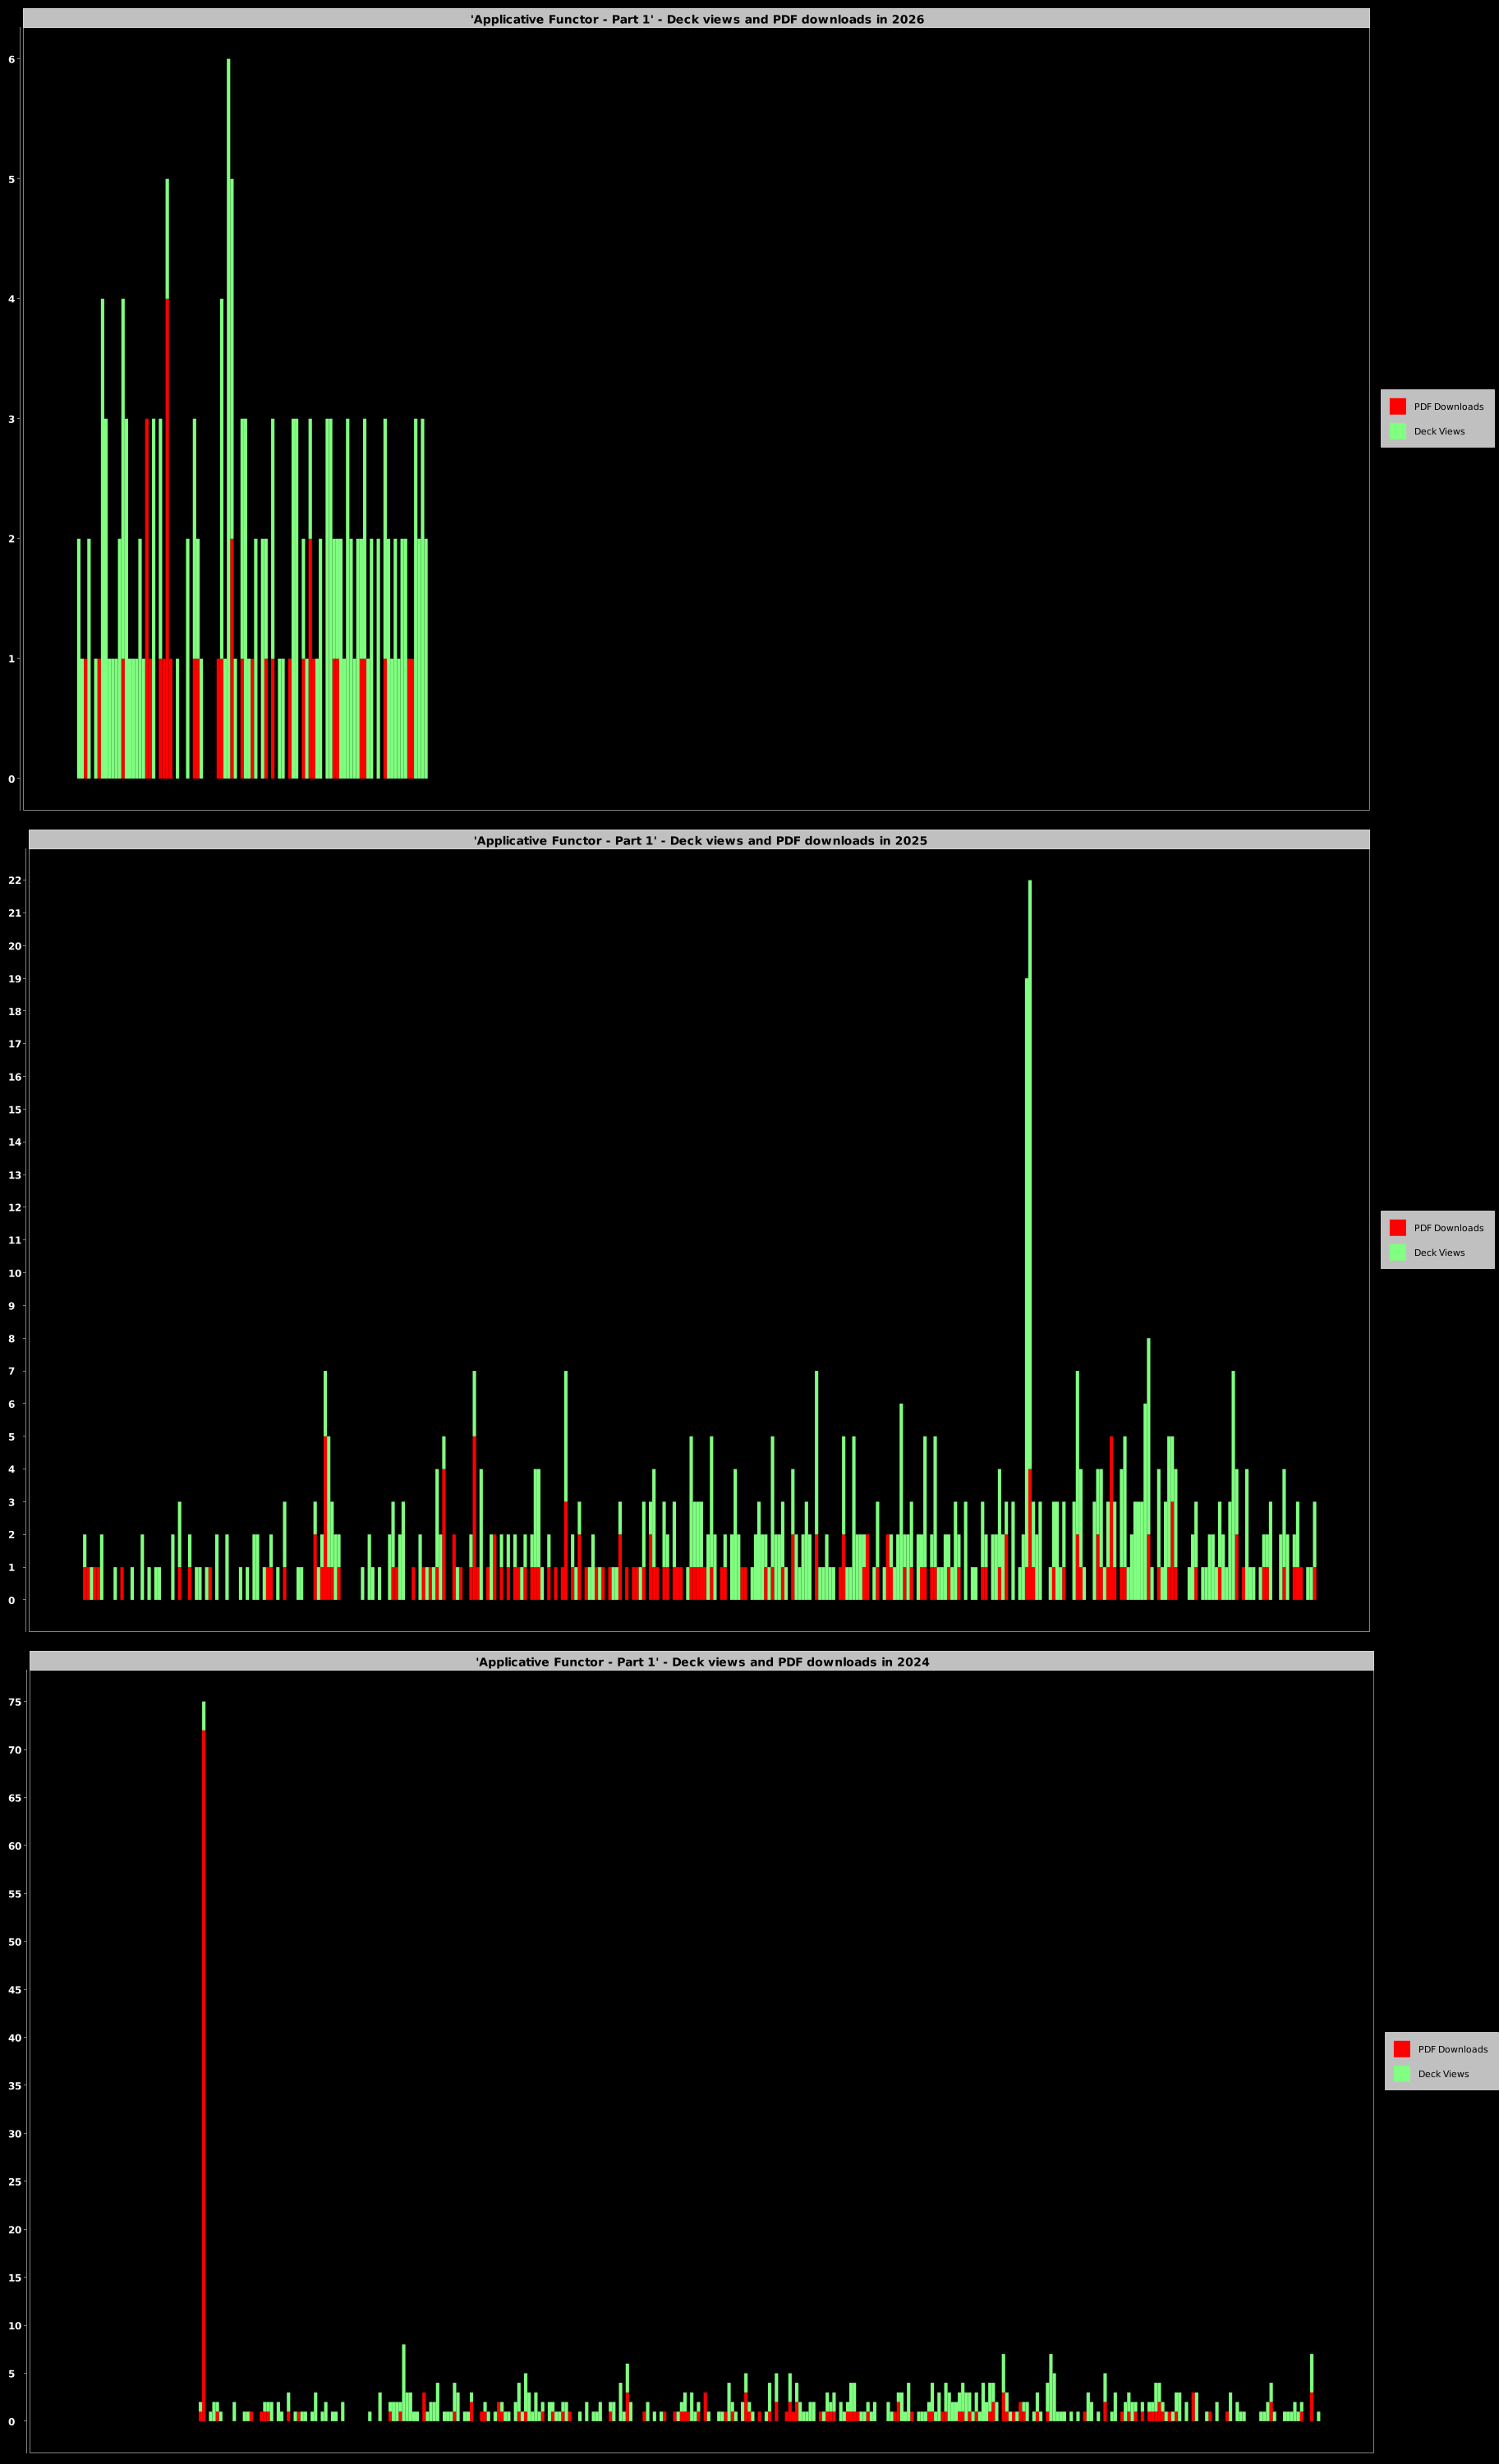Click the red PDF Downloads swatch in 2026 legend
The image size is (1499, 2464).
point(1397,406)
